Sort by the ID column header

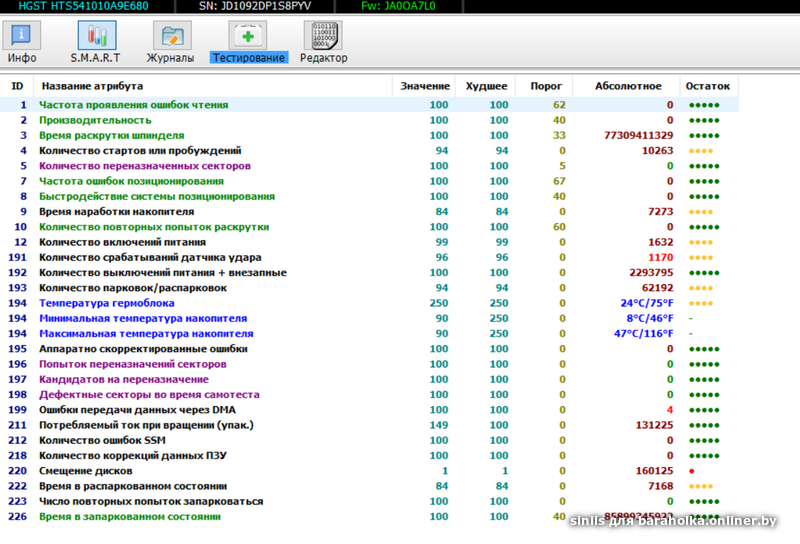[x=17, y=86]
